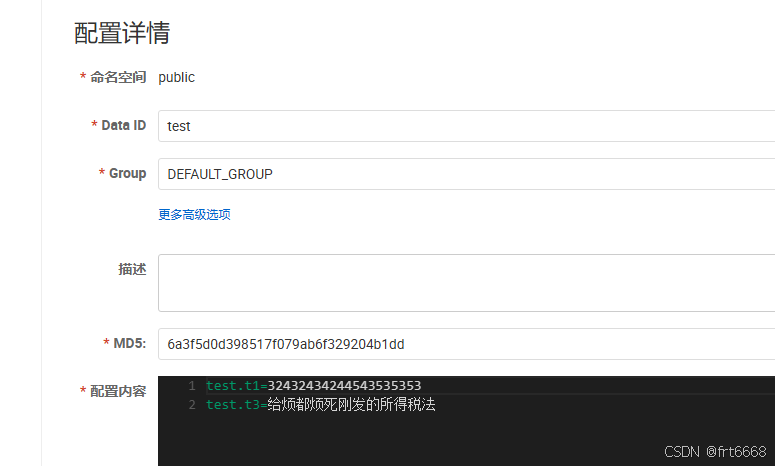Click line number 1 in editor gutter

[x=192, y=385]
